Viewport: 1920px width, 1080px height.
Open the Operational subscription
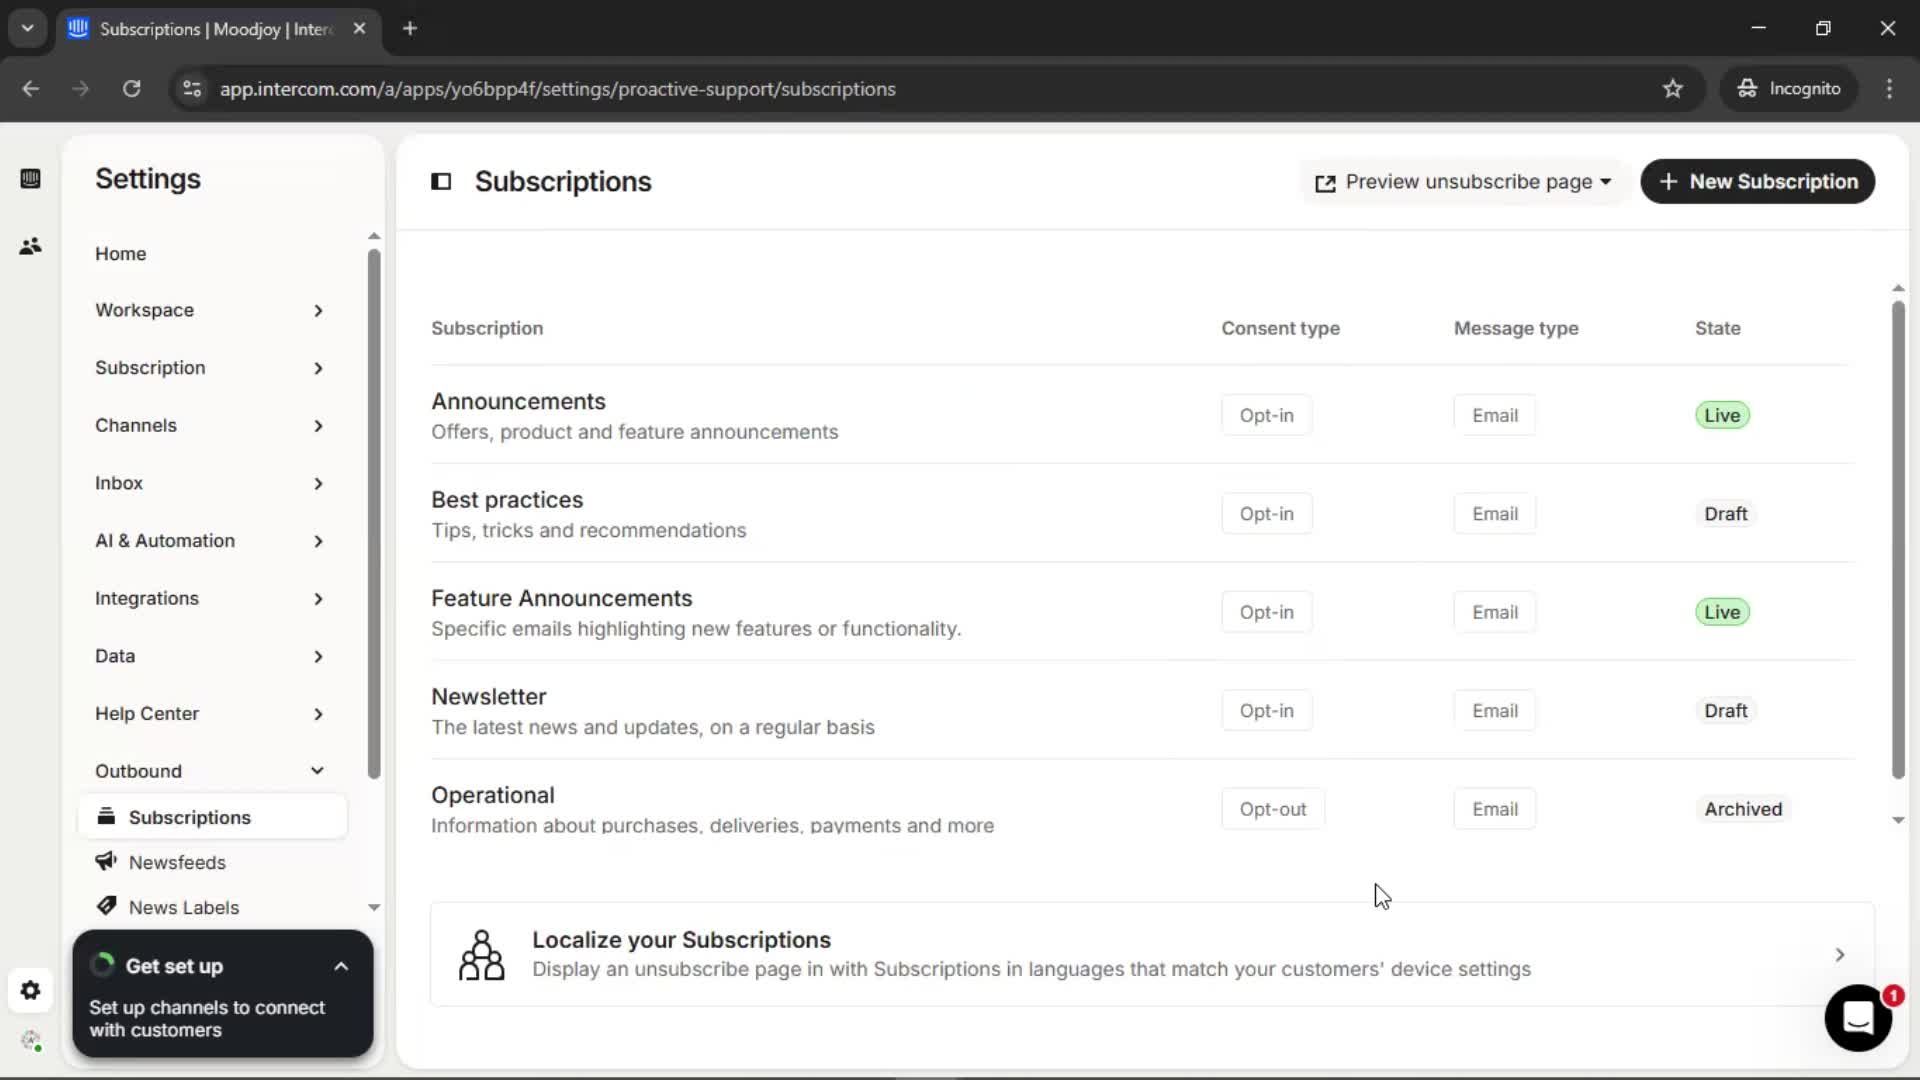click(x=492, y=795)
